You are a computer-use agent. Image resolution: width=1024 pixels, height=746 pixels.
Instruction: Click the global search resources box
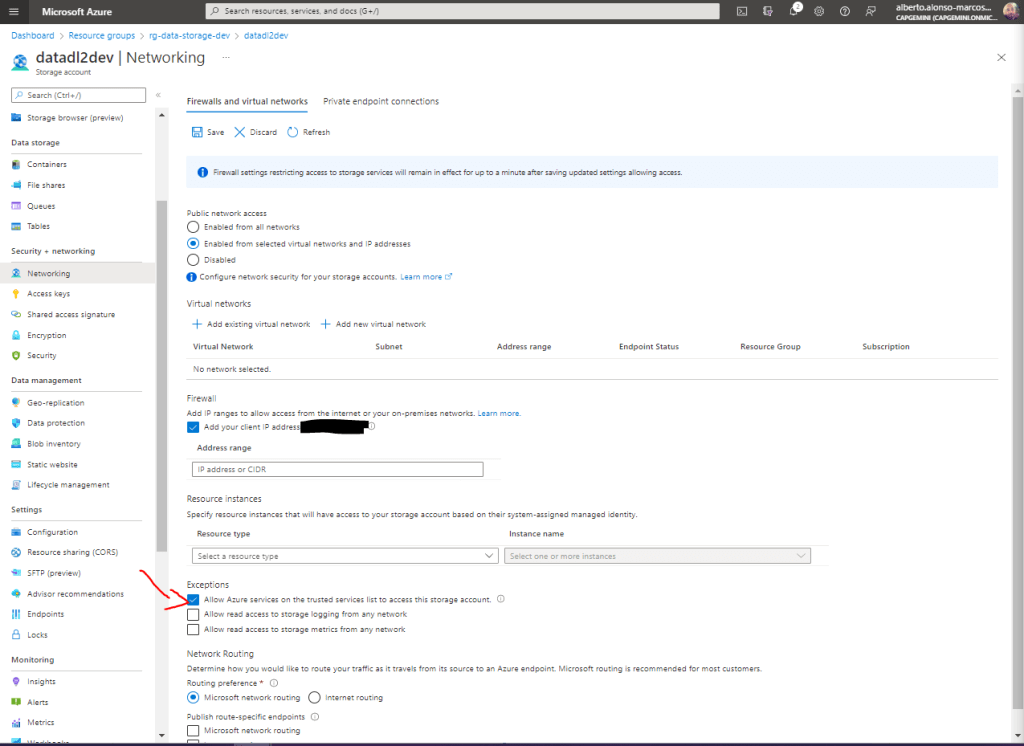pyautogui.click(x=462, y=11)
